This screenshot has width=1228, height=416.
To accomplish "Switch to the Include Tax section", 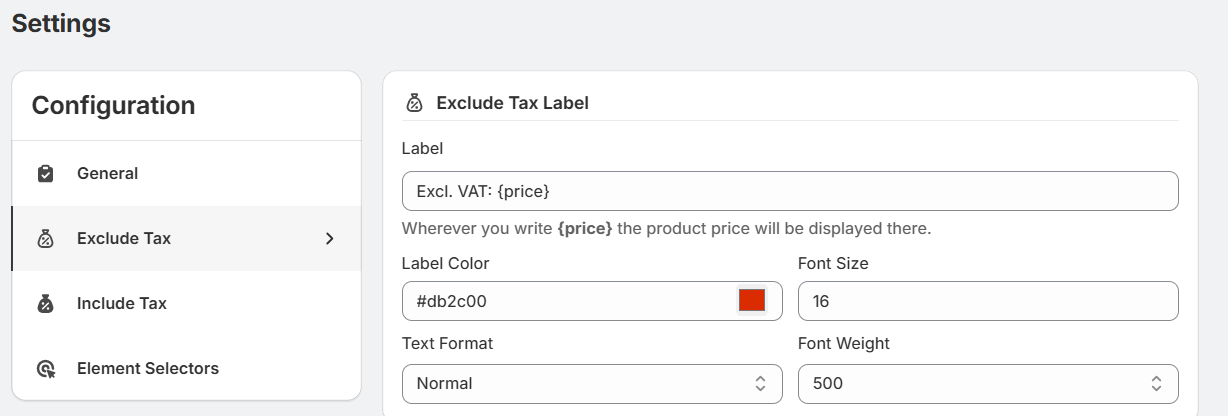I will click(x=122, y=304).
